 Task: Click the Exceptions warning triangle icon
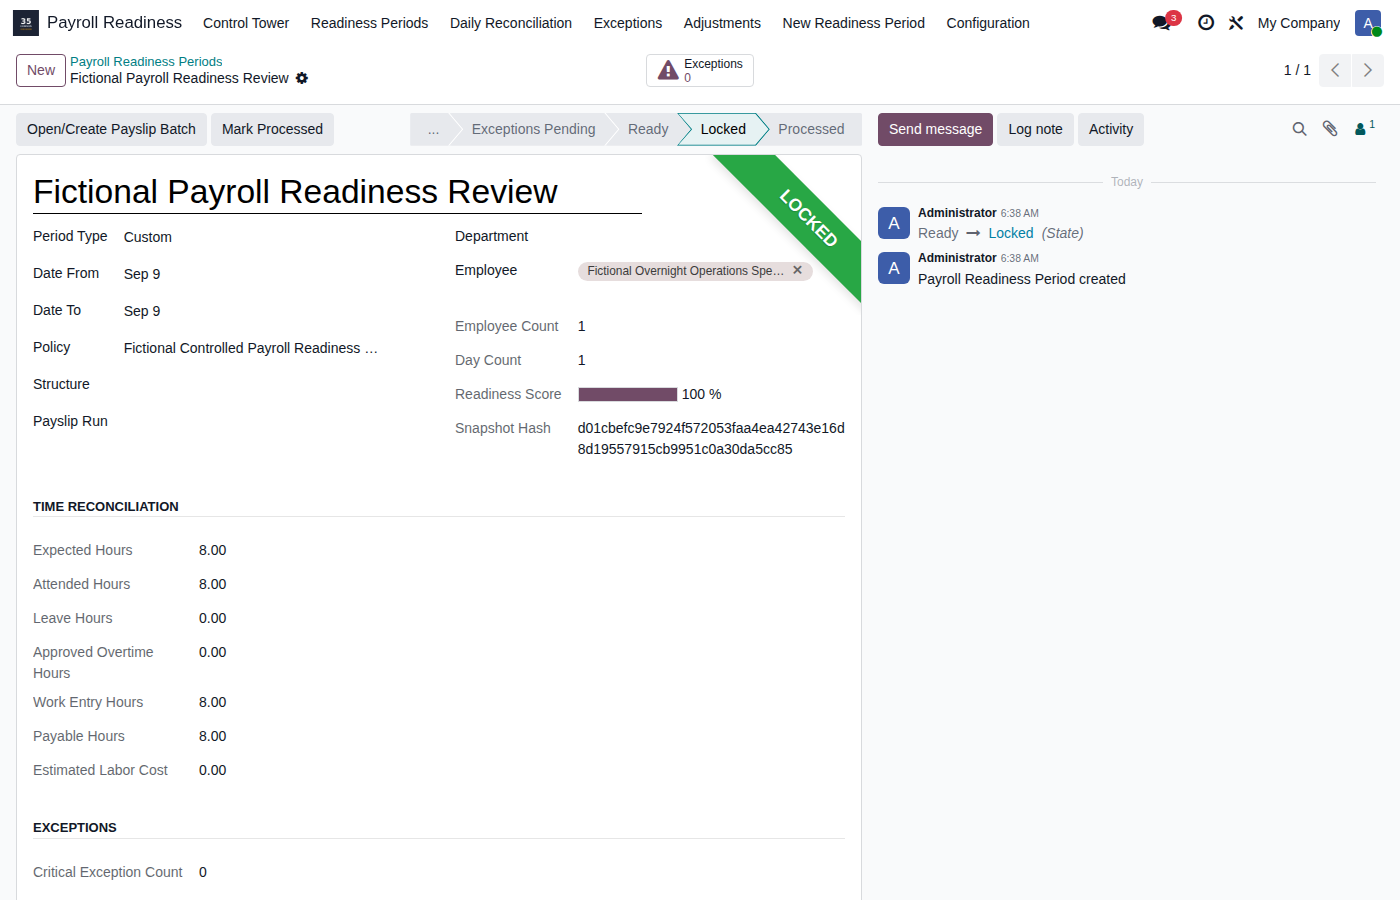pos(668,70)
